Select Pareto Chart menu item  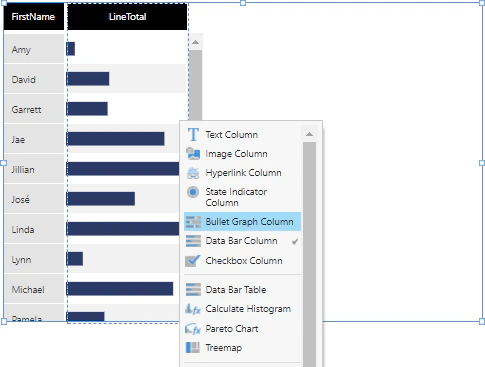tap(242, 329)
